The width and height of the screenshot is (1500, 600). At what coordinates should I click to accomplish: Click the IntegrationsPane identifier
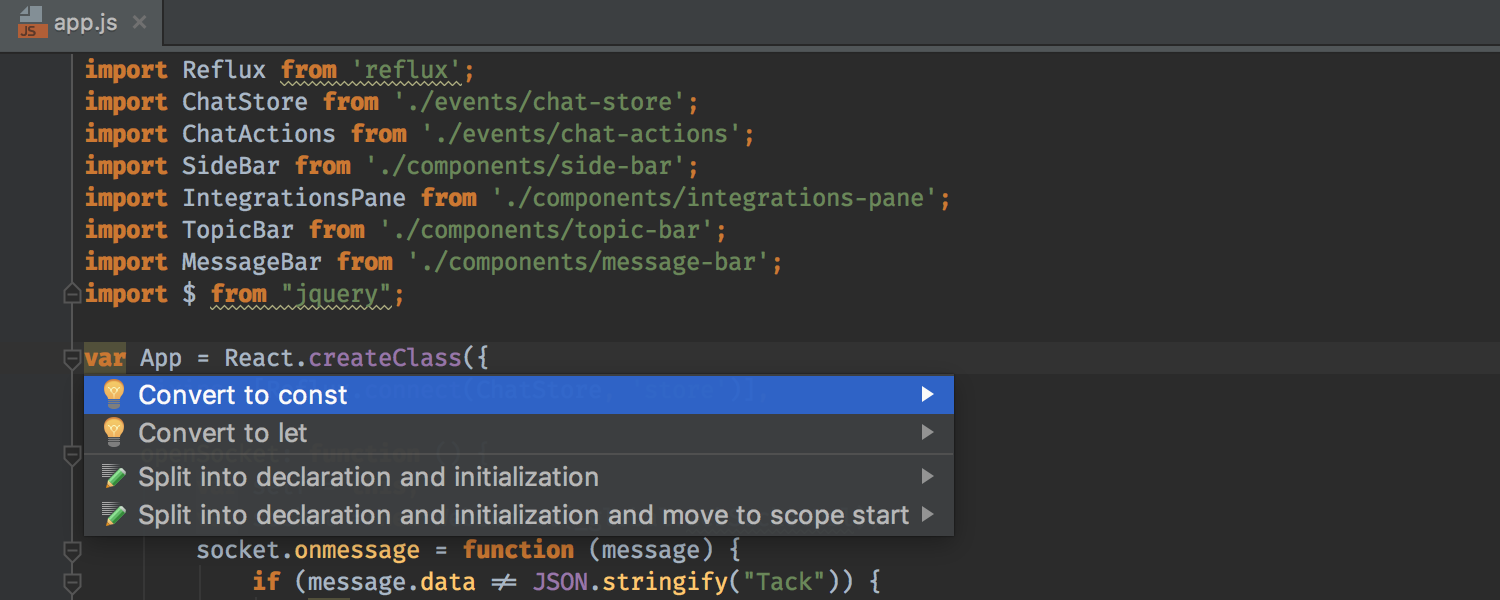point(294,198)
